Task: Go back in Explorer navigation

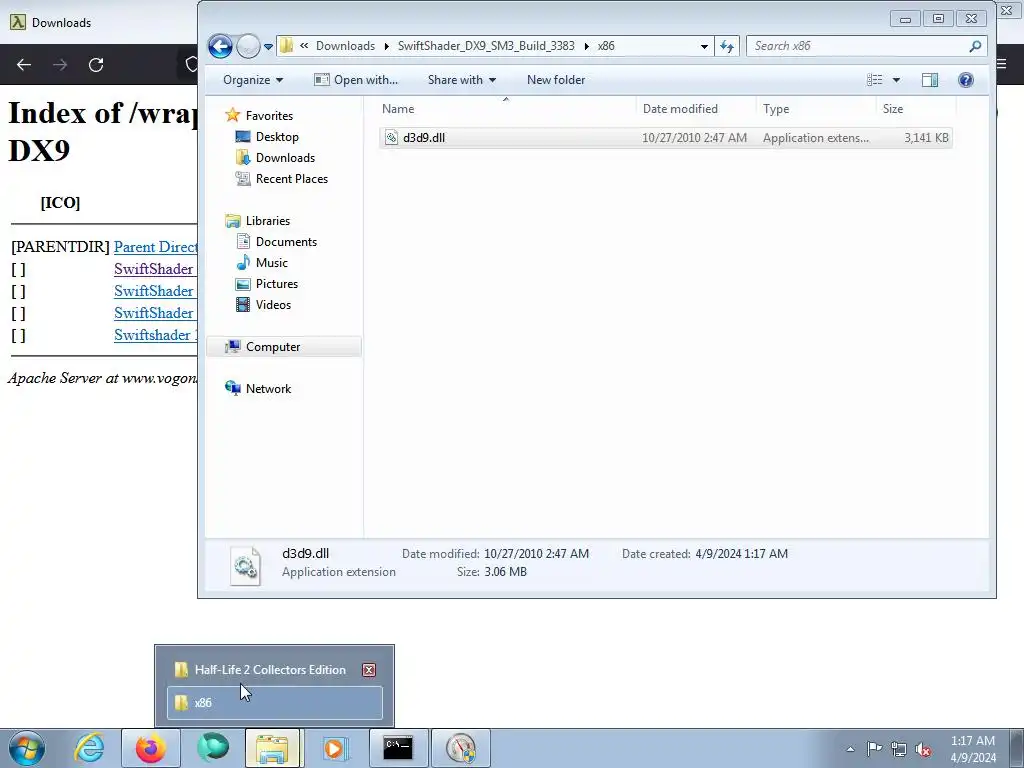Action: click(220, 46)
